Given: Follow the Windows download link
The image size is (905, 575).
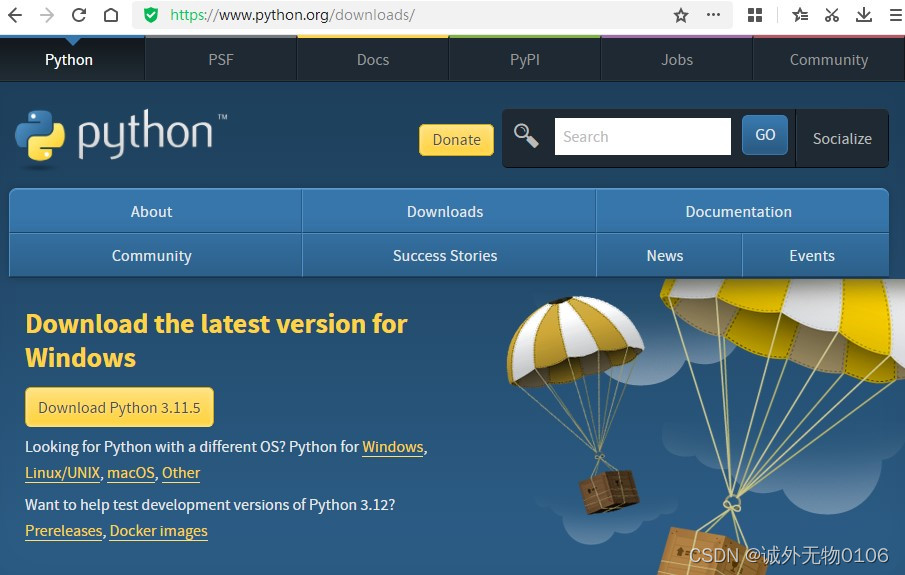Looking at the screenshot, I should 393,447.
